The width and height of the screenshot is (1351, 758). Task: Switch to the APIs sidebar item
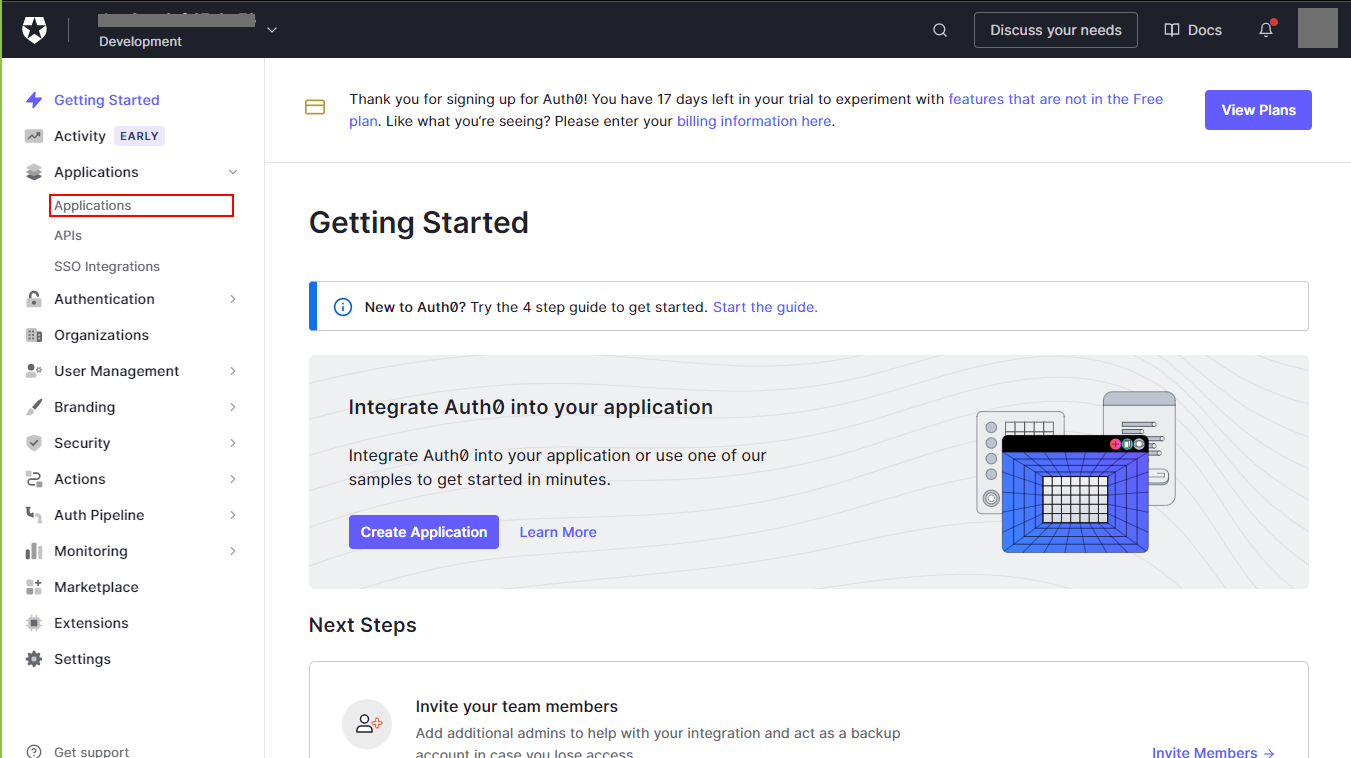(x=68, y=235)
